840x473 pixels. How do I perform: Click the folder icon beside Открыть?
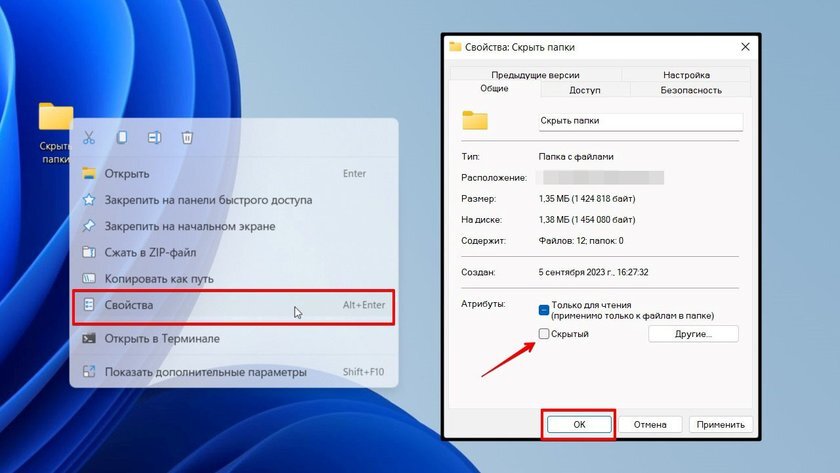(89, 174)
